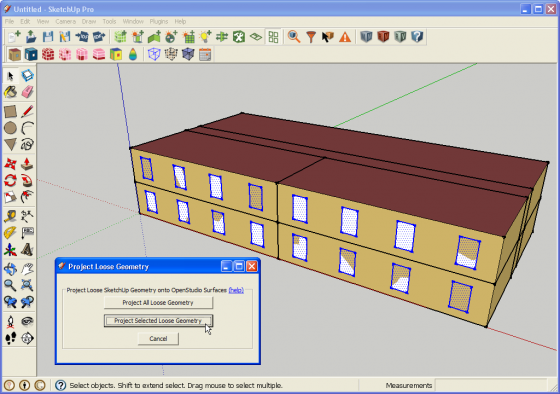
Task: Select the Text label tool
Action: point(27,233)
